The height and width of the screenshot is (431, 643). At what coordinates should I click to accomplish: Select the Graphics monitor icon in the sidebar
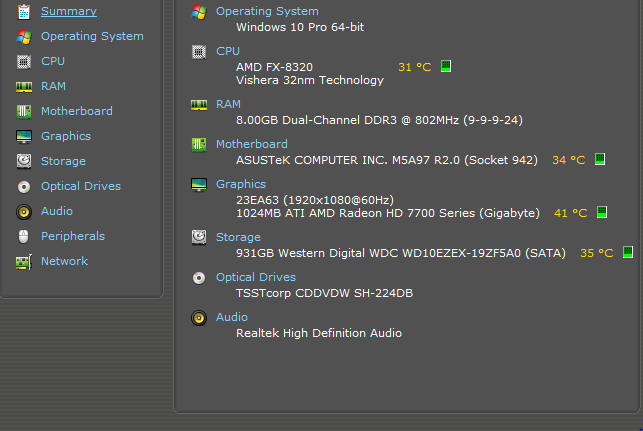(24, 137)
